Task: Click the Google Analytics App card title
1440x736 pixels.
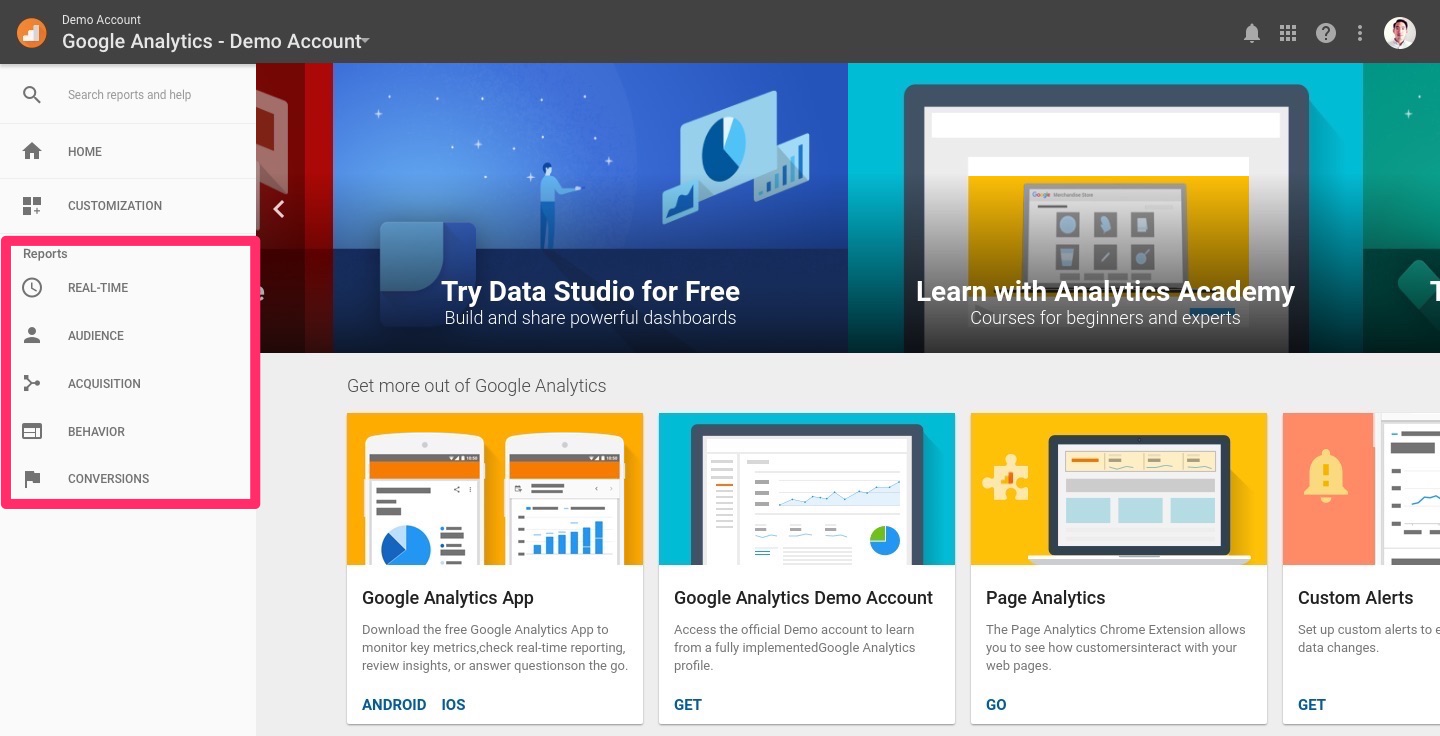Action: click(448, 598)
